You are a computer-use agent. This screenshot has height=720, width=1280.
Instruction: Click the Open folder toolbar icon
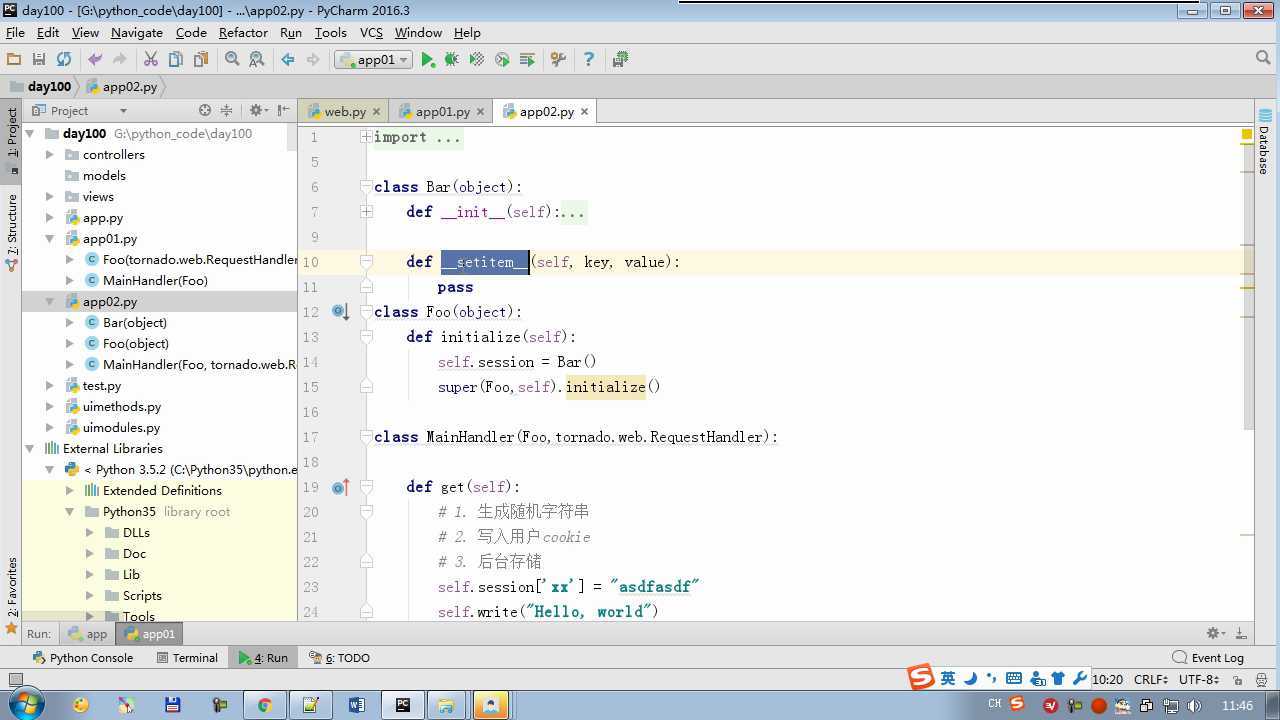tap(14, 60)
